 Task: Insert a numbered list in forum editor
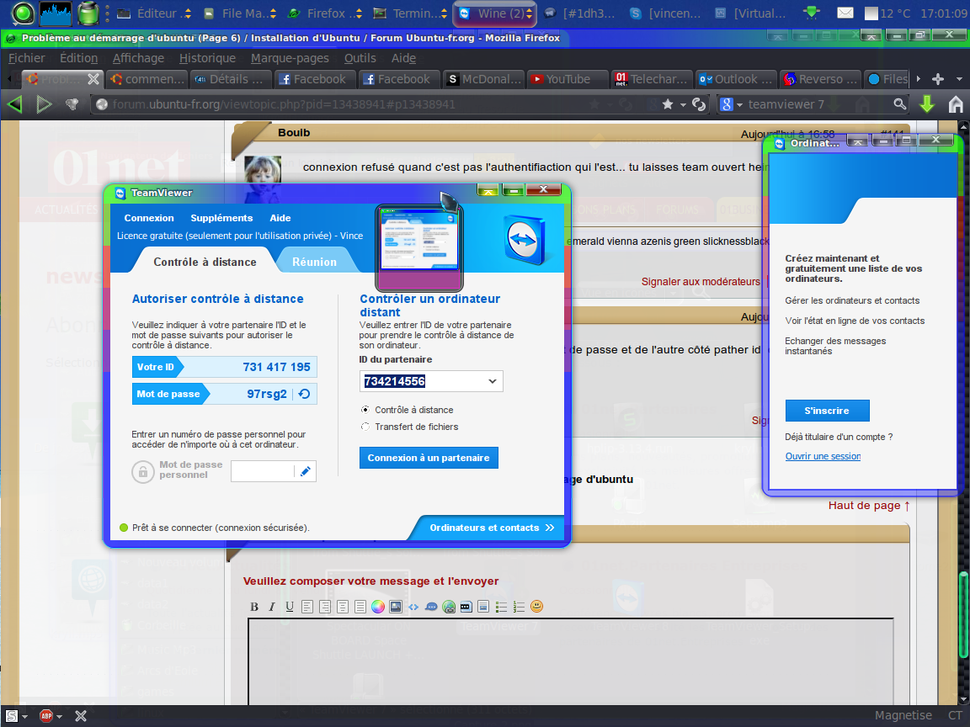click(519, 607)
